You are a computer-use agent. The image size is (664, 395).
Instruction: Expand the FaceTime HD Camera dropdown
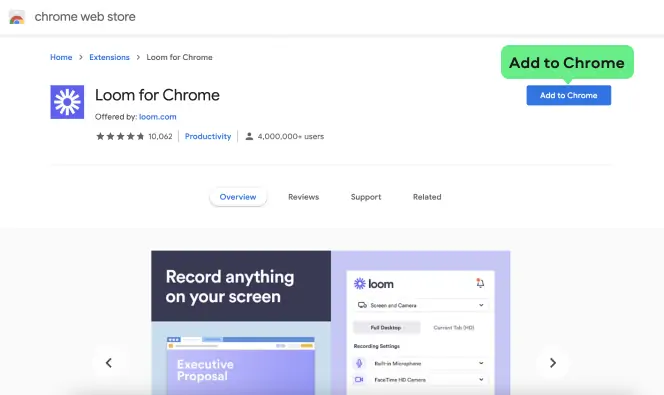tap(481, 379)
